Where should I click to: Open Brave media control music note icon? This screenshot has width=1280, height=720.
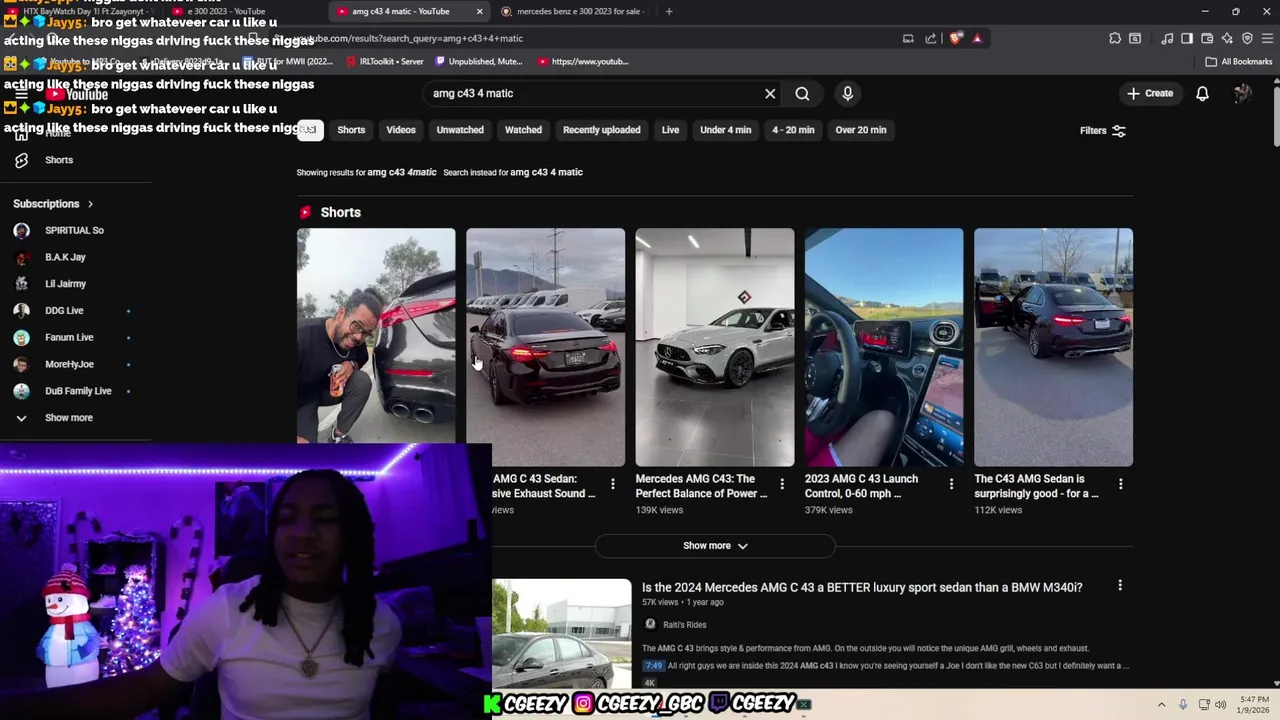pyautogui.click(x=1167, y=38)
